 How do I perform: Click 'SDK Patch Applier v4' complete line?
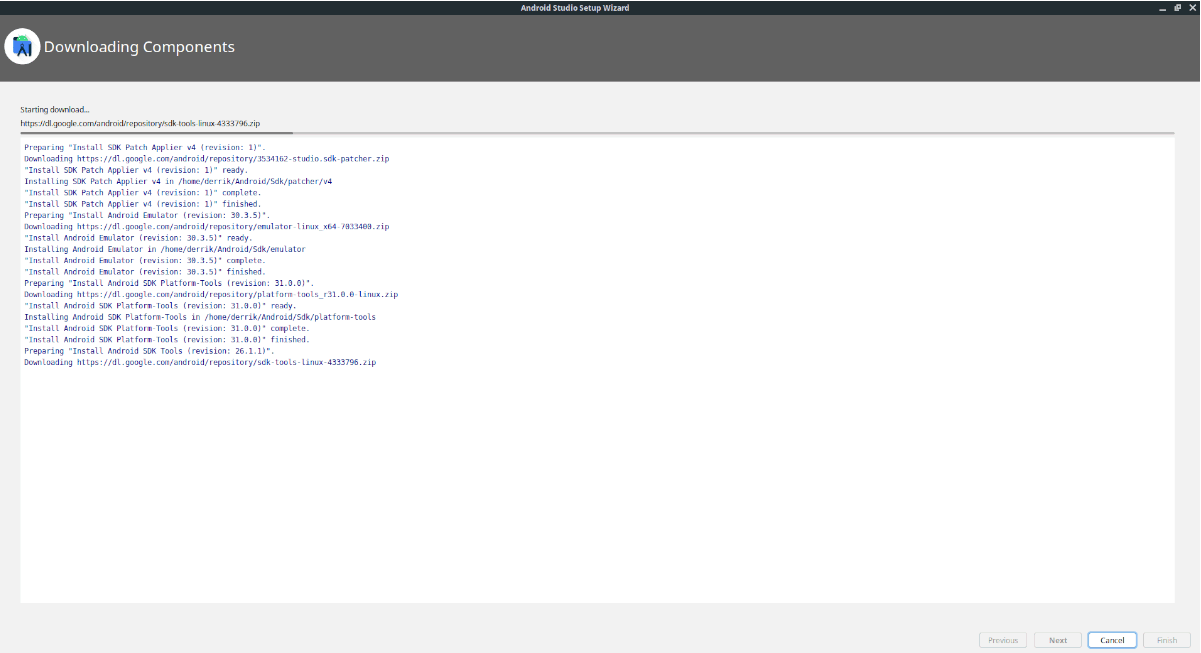[142, 192]
